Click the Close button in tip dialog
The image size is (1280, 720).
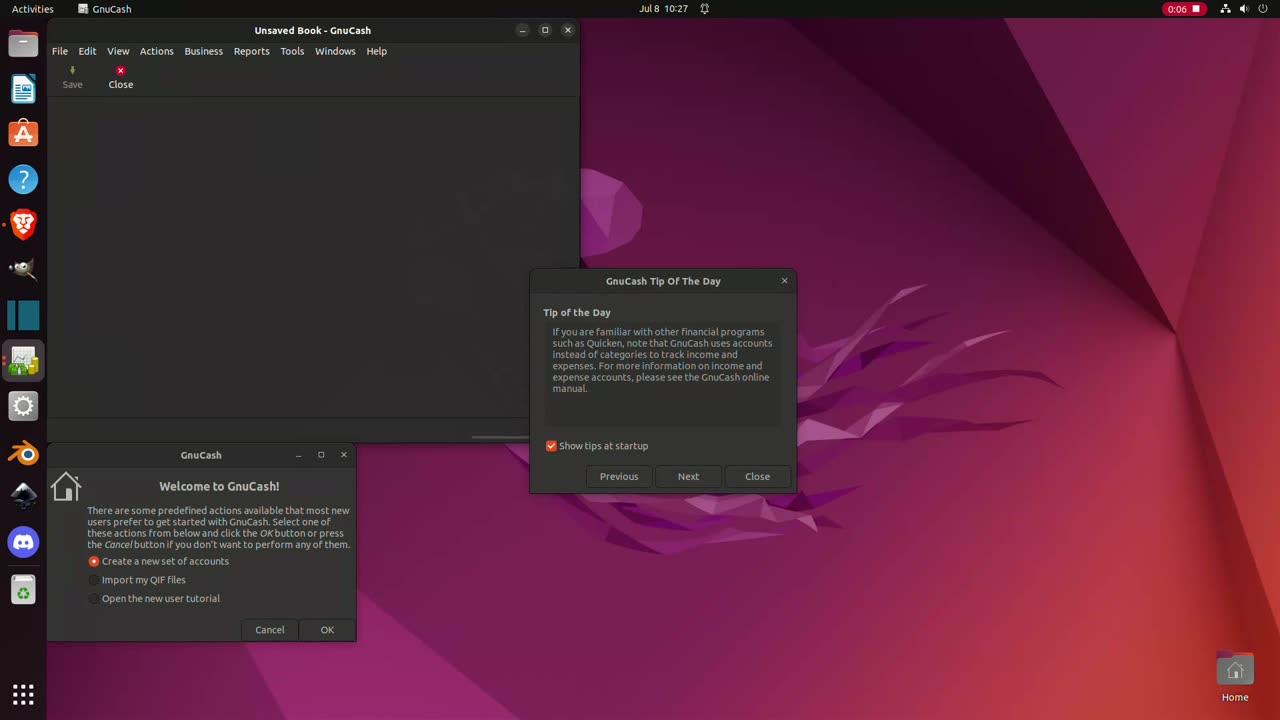pos(757,477)
